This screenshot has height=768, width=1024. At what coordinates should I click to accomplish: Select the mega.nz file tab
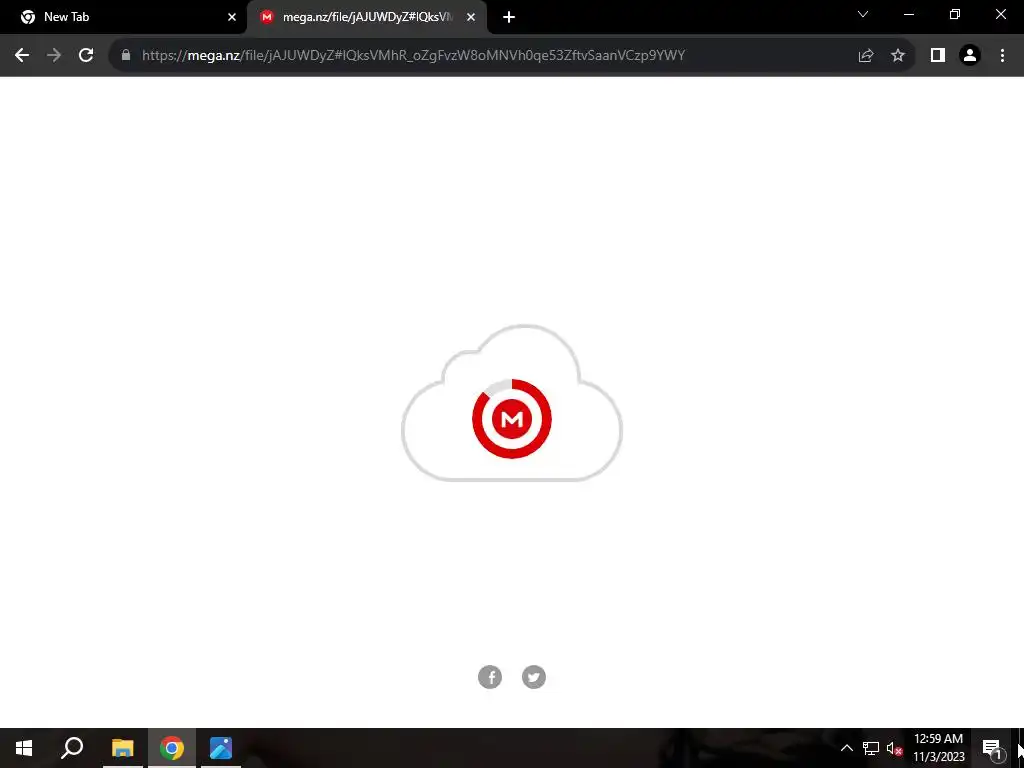click(368, 17)
